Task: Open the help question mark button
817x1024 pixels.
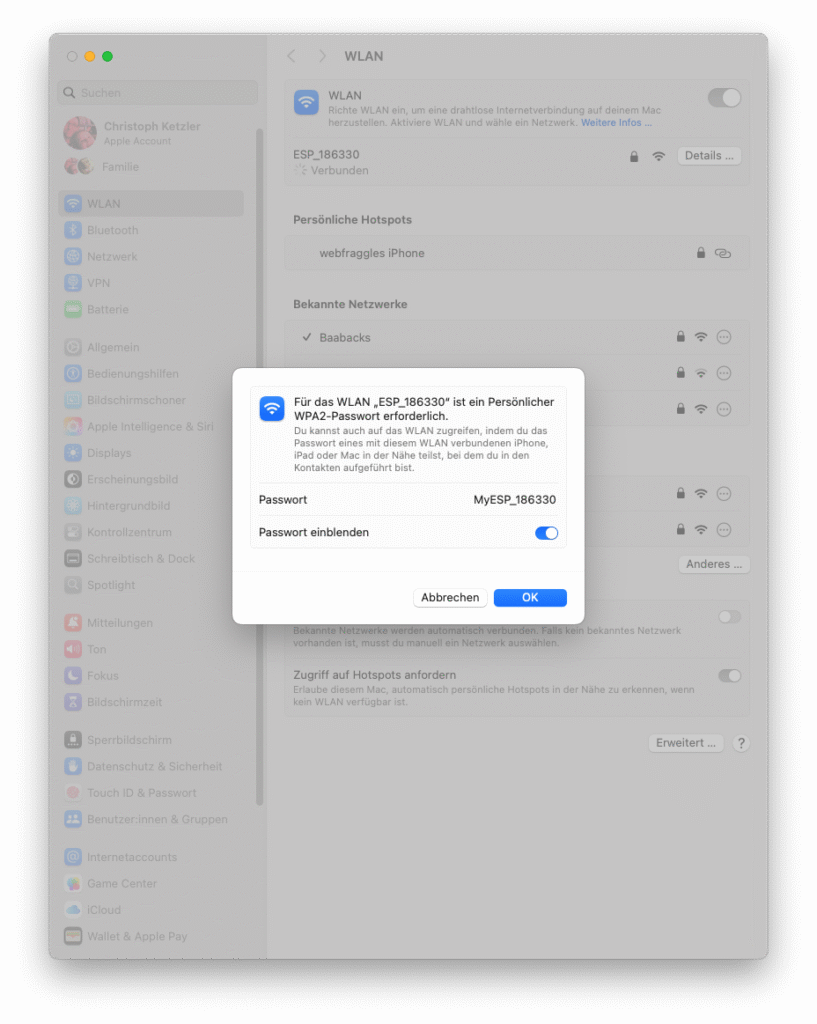Action: click(x=741, y=743)
